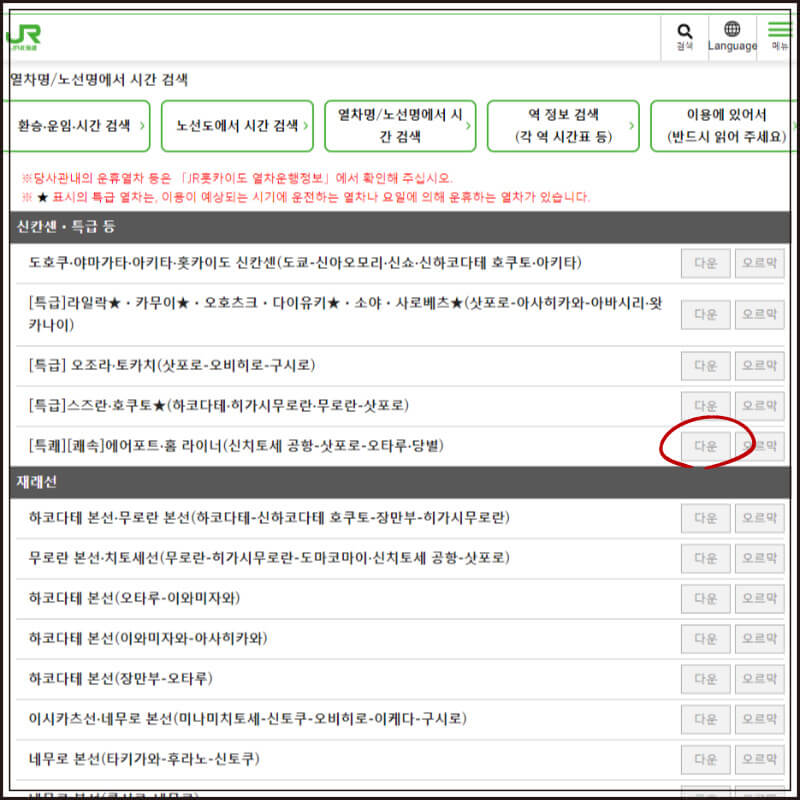Click the JR Hokkaido logo
The width and height of the screenshot is (800, 800).
23,37
